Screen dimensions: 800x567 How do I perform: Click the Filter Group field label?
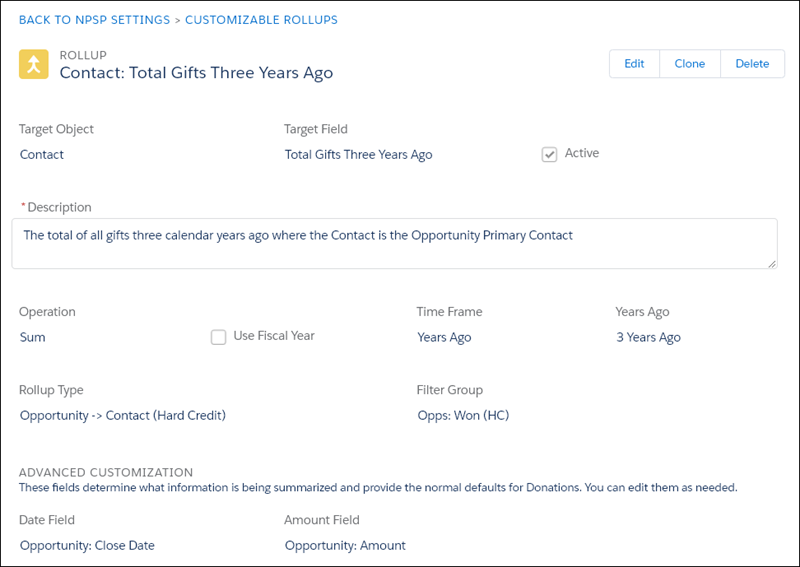tap(449, 390)
